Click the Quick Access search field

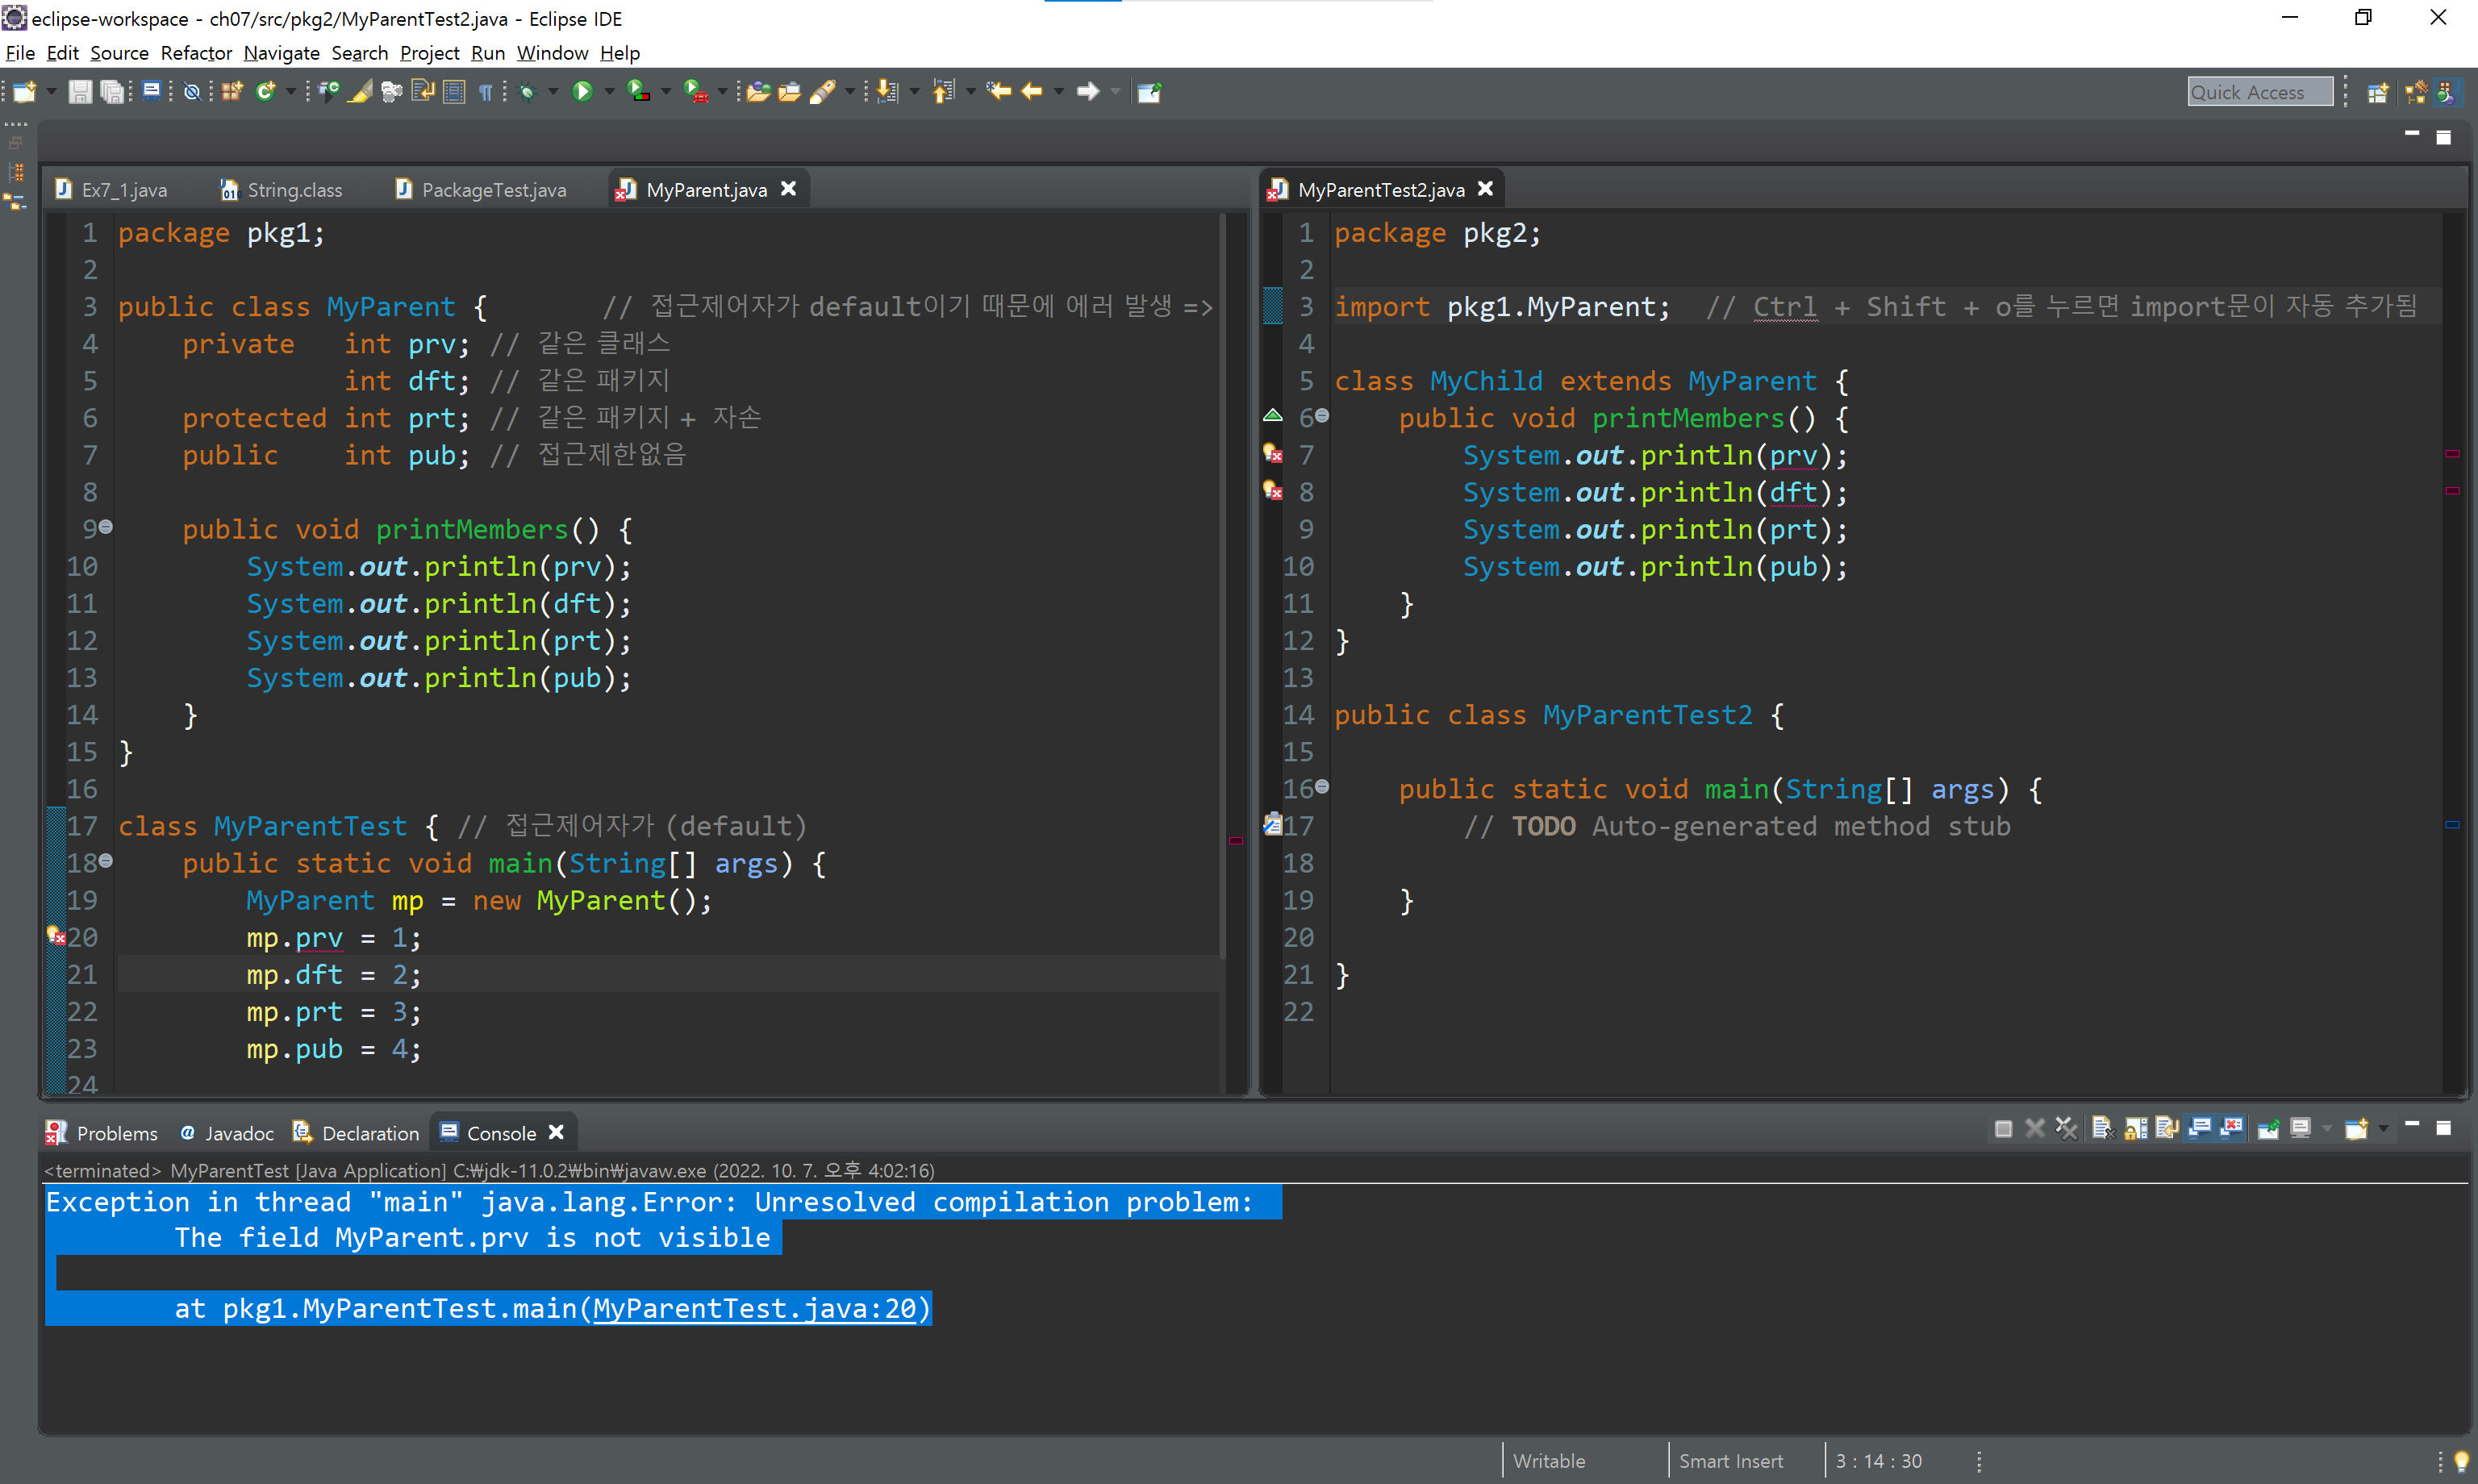pyautogui.click(x=2259, y=92)
